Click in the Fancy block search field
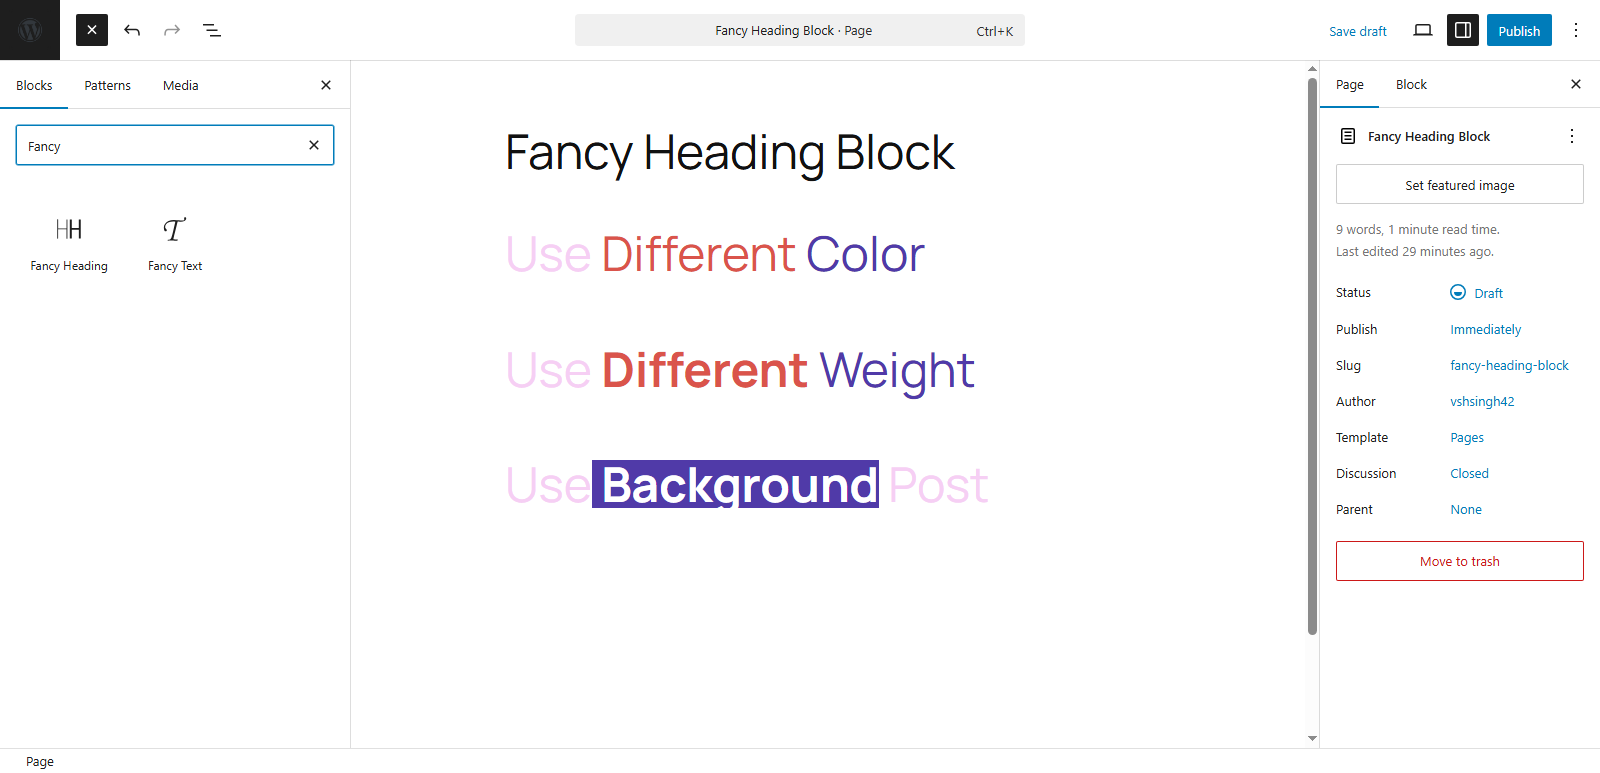This screenshot has width=1600, height=773. [x=160, y=146]
